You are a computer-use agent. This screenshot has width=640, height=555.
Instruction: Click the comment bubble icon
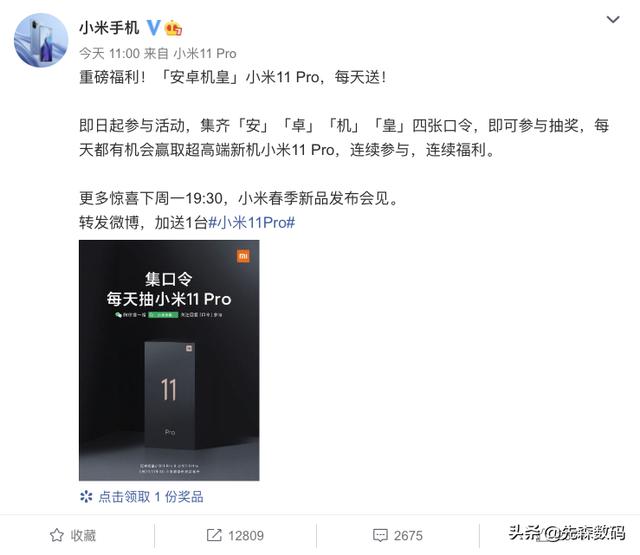coord(380,535)
